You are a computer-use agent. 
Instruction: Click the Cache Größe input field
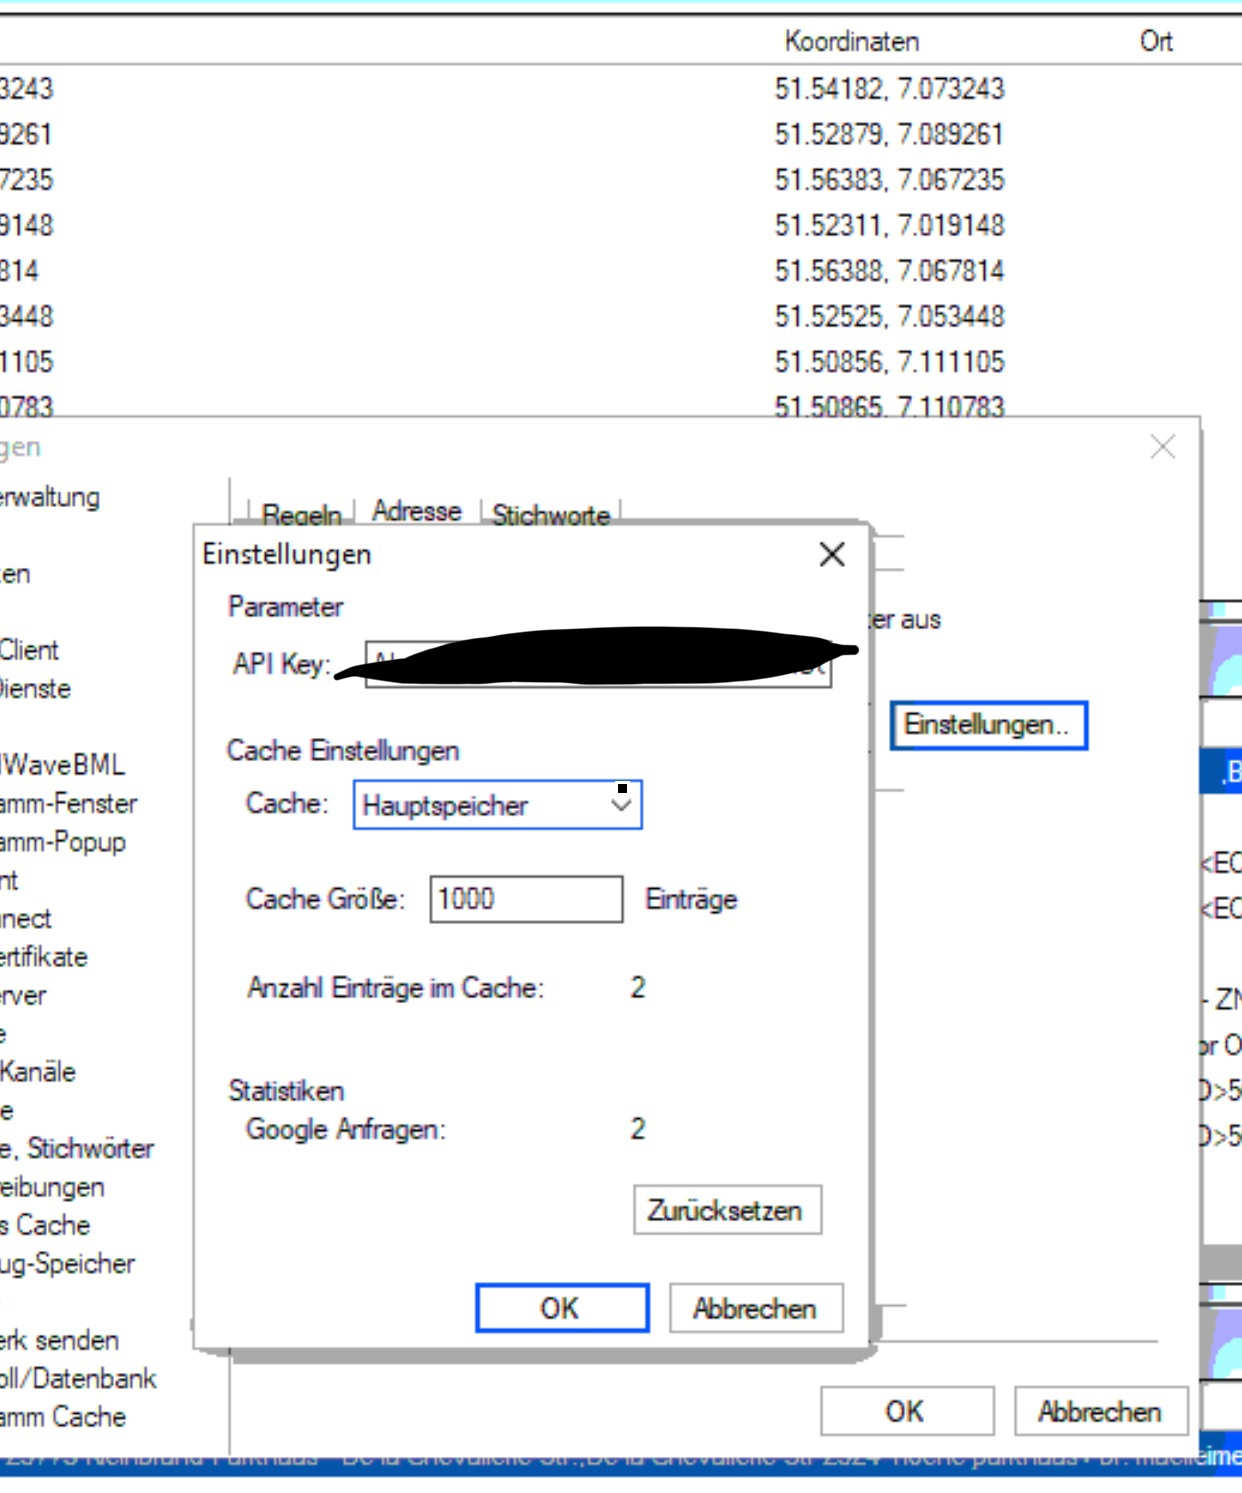coord(526,899)
